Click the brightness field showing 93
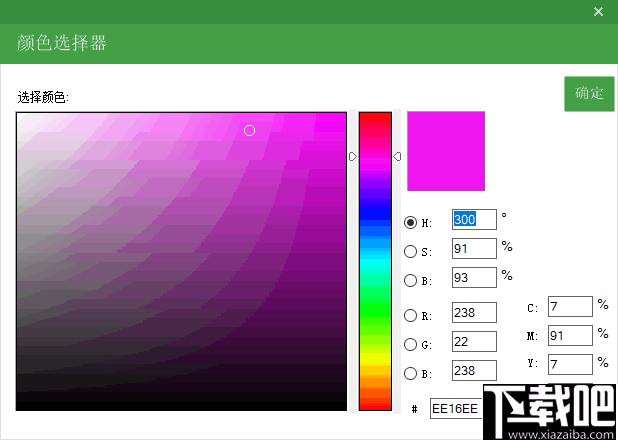618x440 pixels. (x=474, y=278)
